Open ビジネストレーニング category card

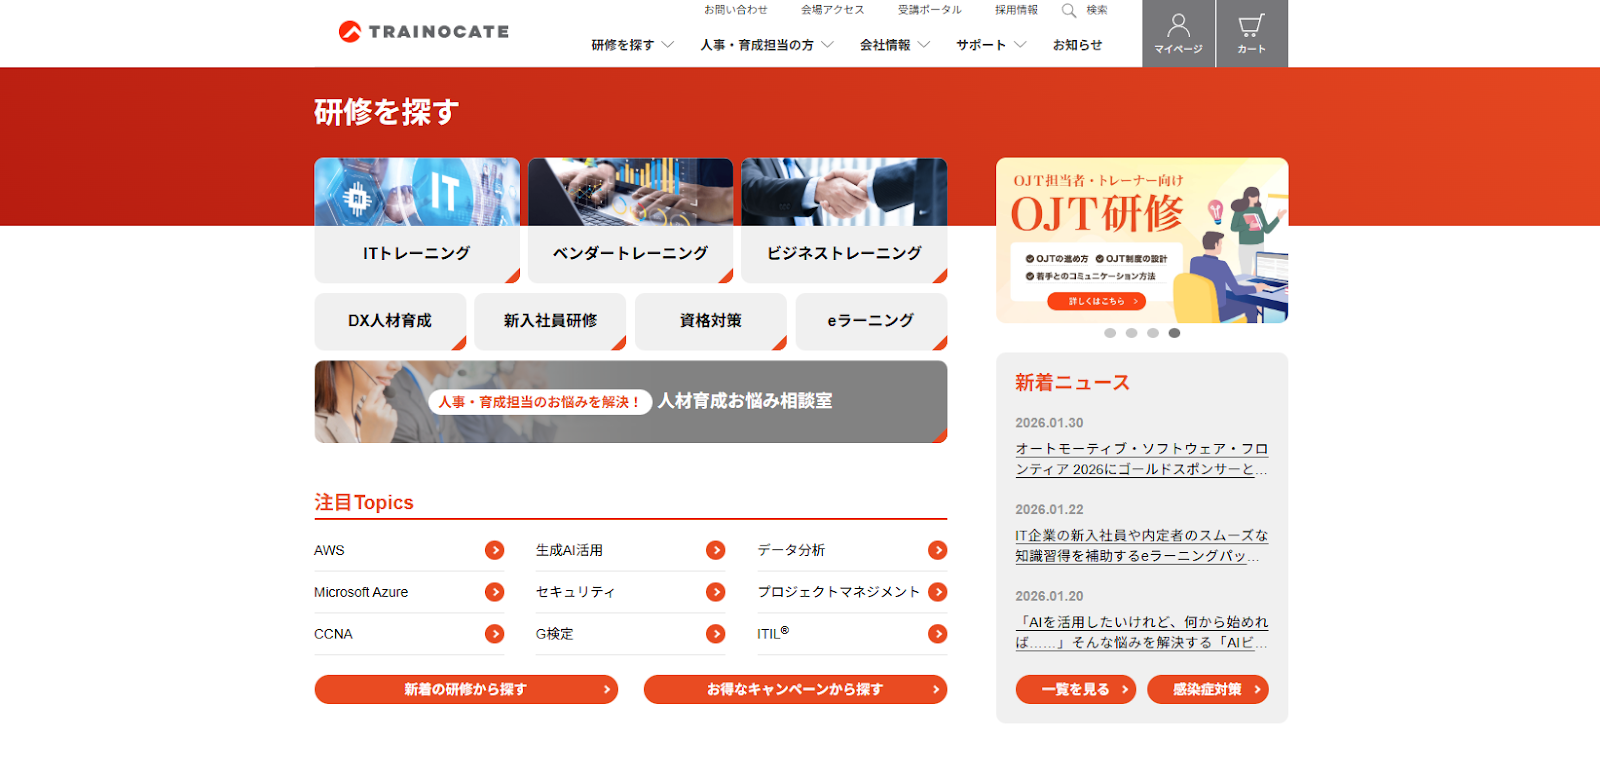click(844, 220)
